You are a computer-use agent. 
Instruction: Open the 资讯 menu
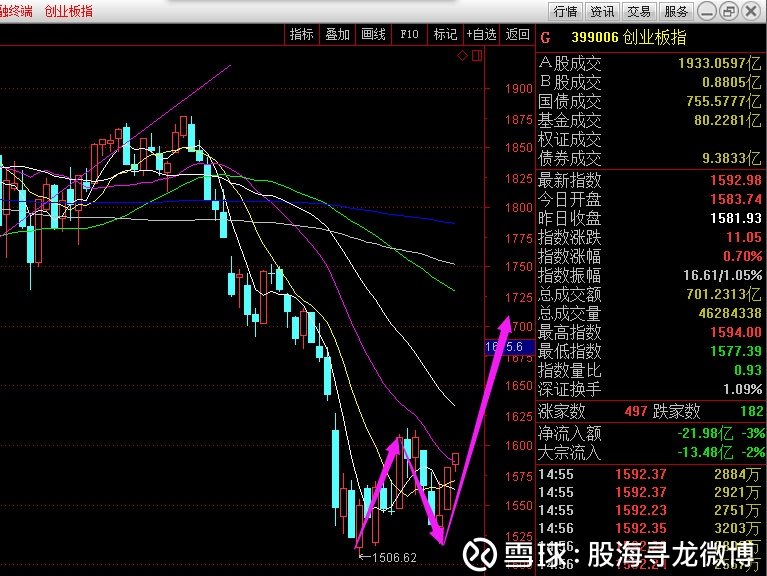point(602,11)
